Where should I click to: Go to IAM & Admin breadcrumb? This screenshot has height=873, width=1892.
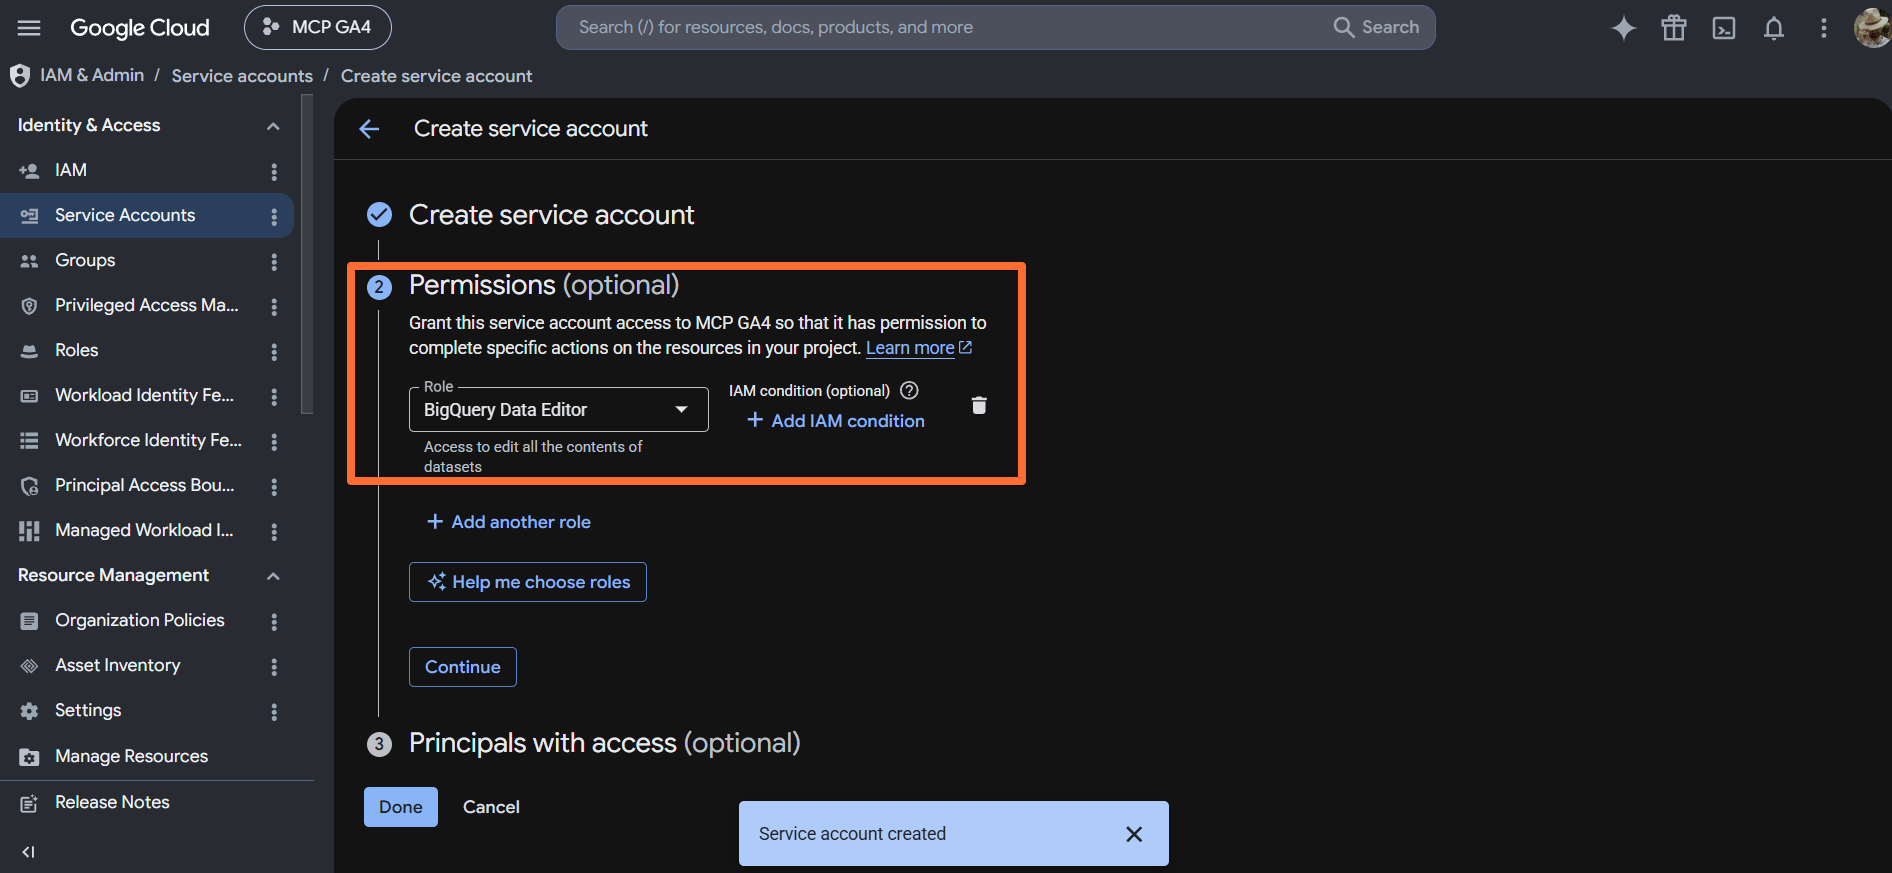coord(92,76)
